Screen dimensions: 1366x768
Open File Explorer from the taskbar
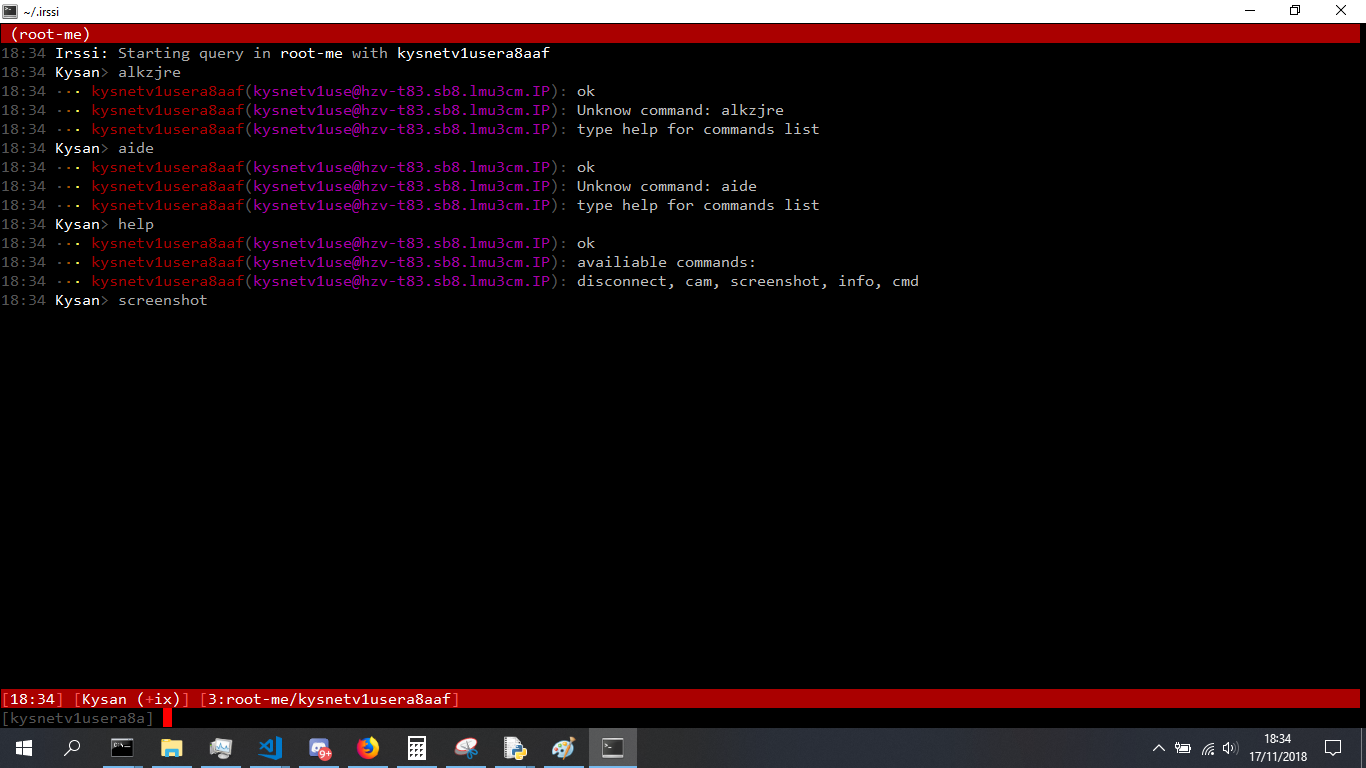(172, 747)
